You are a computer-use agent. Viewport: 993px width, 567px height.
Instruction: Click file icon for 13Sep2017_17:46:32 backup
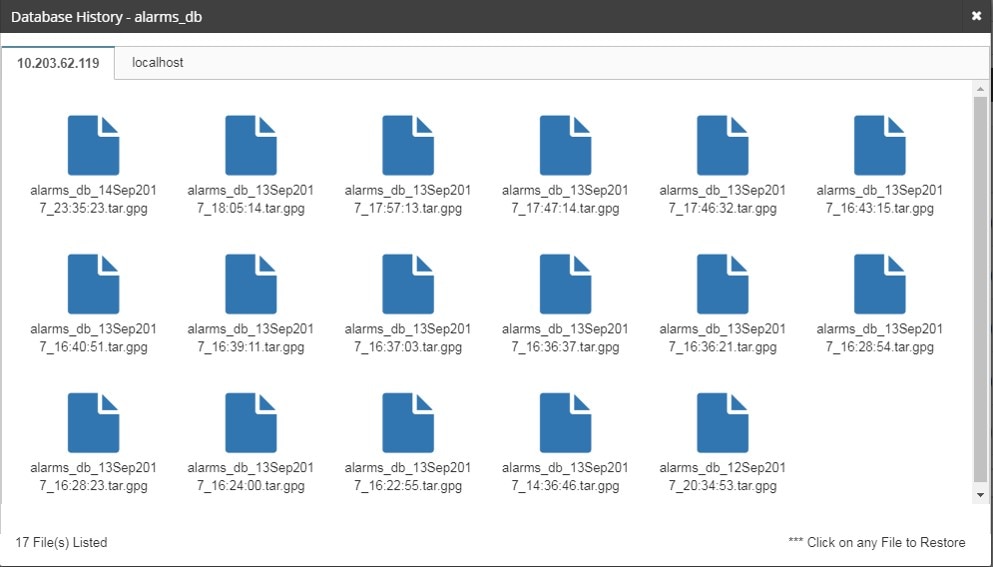click(723, 145)
